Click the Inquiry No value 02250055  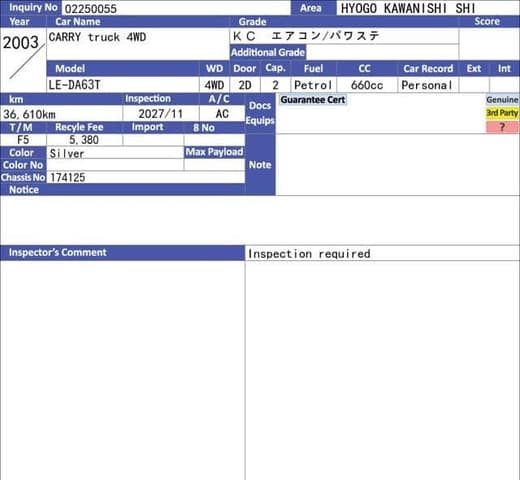click(90, 8)
